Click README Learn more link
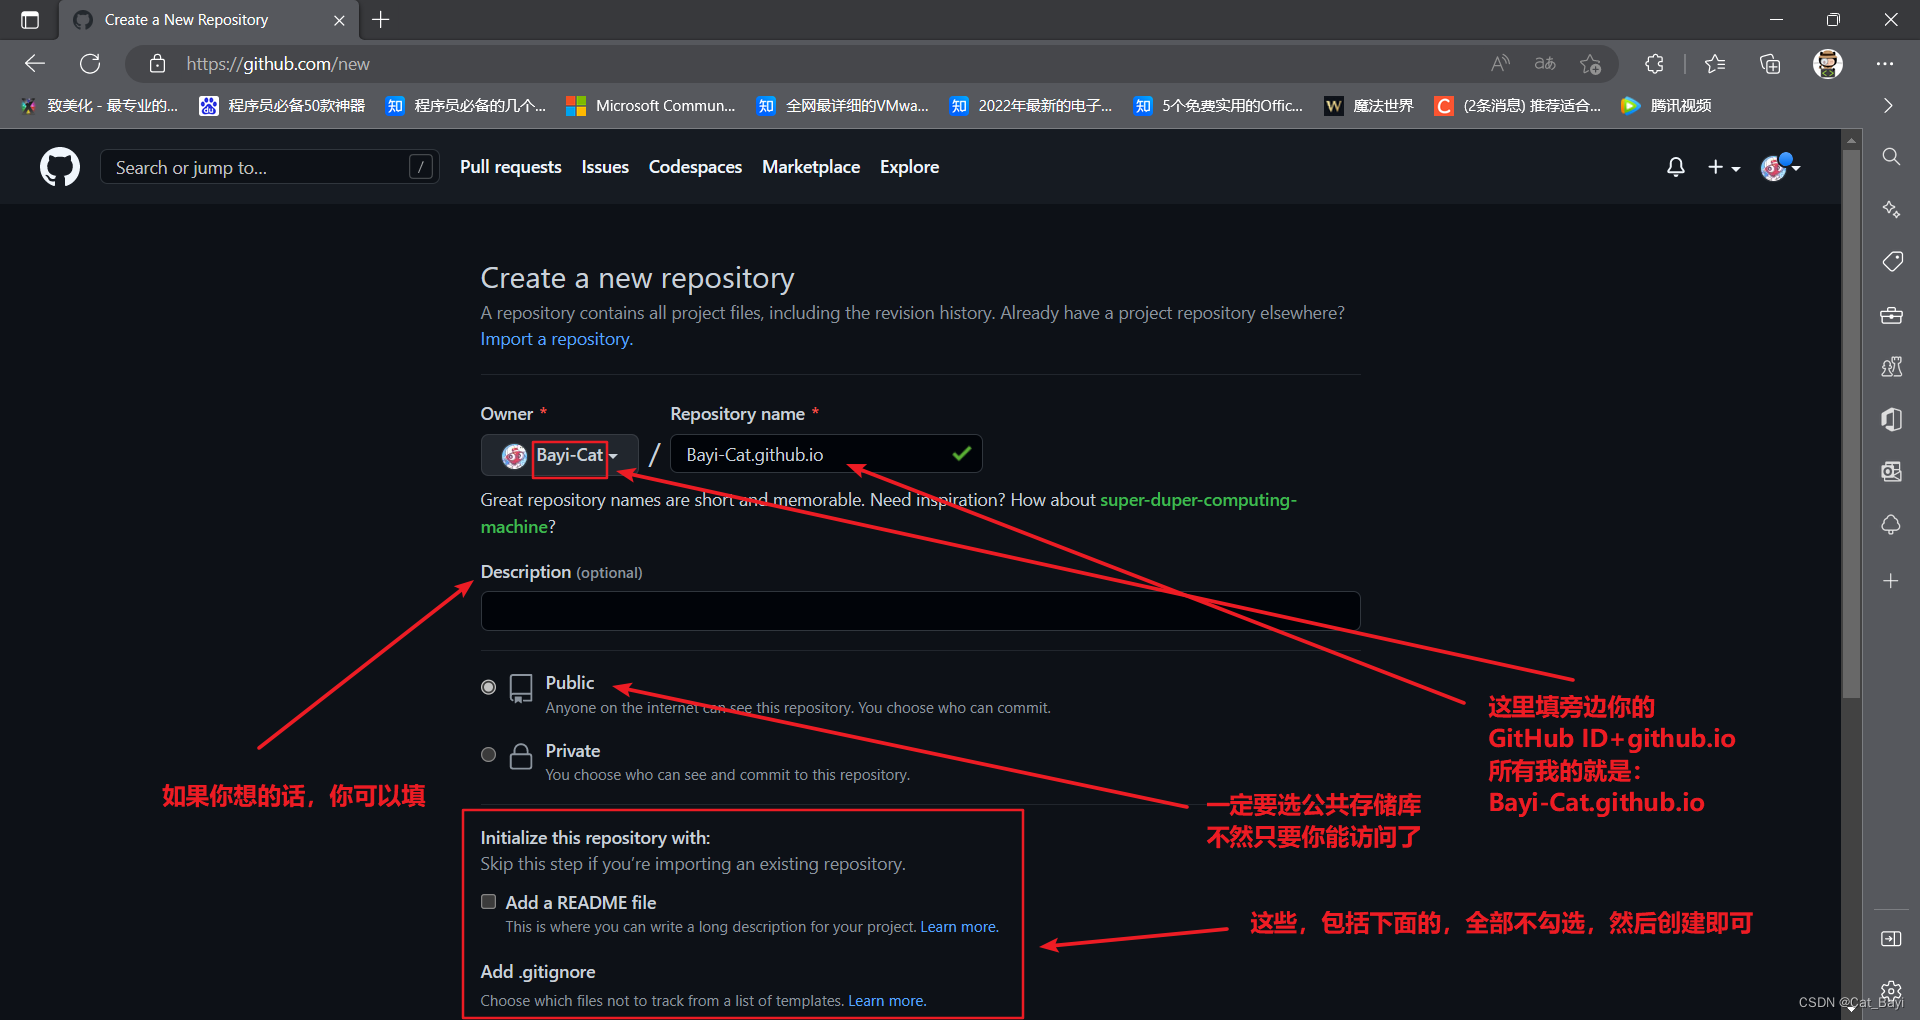Image resolution: width=1920 pixels, height=1020 pixels. coord(959,927)
